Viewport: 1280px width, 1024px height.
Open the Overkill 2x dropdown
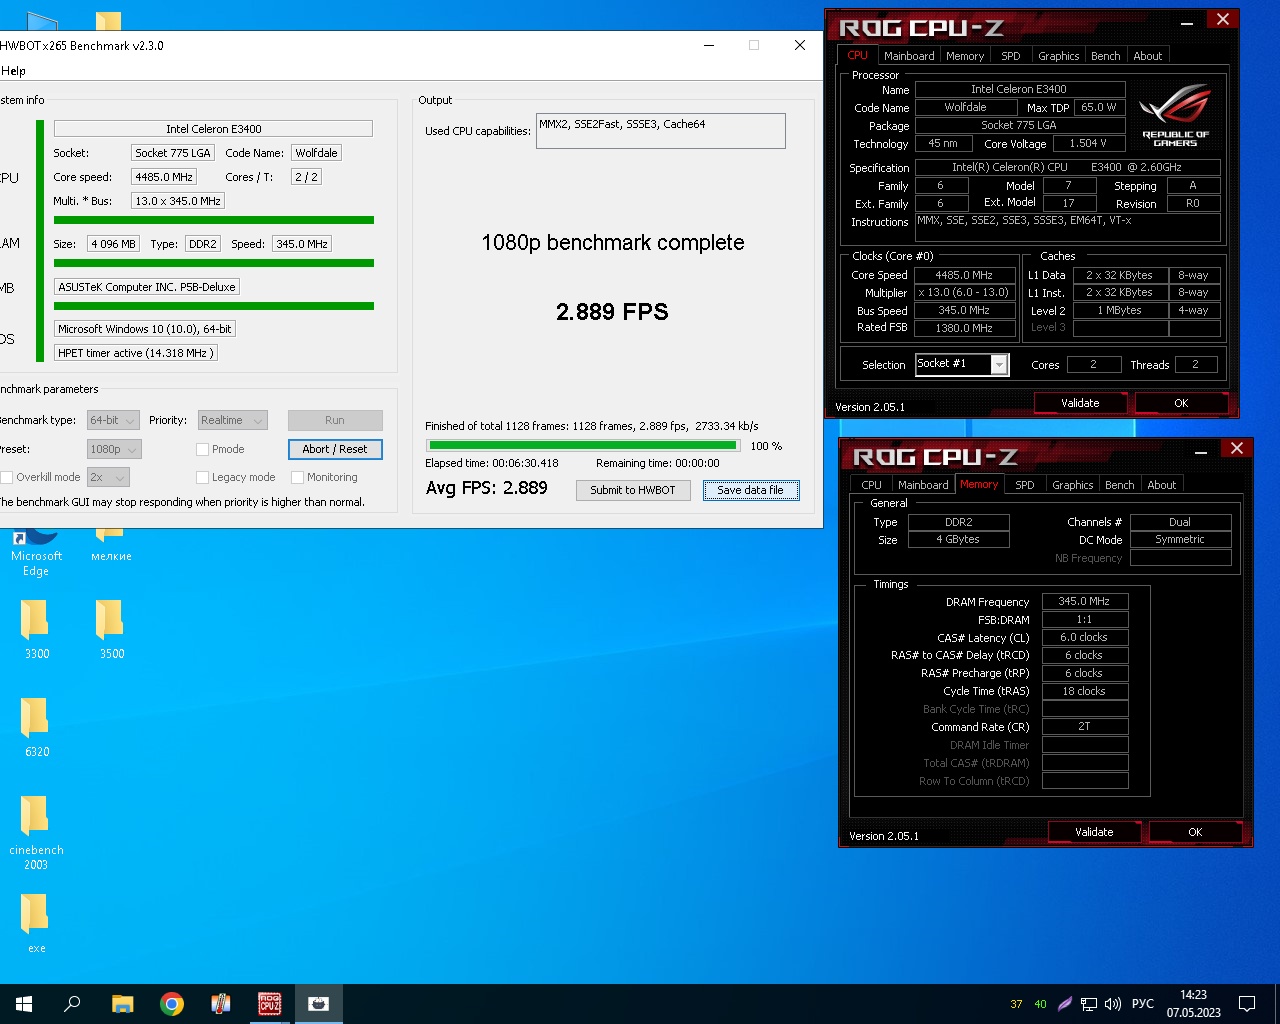(108, 478)
